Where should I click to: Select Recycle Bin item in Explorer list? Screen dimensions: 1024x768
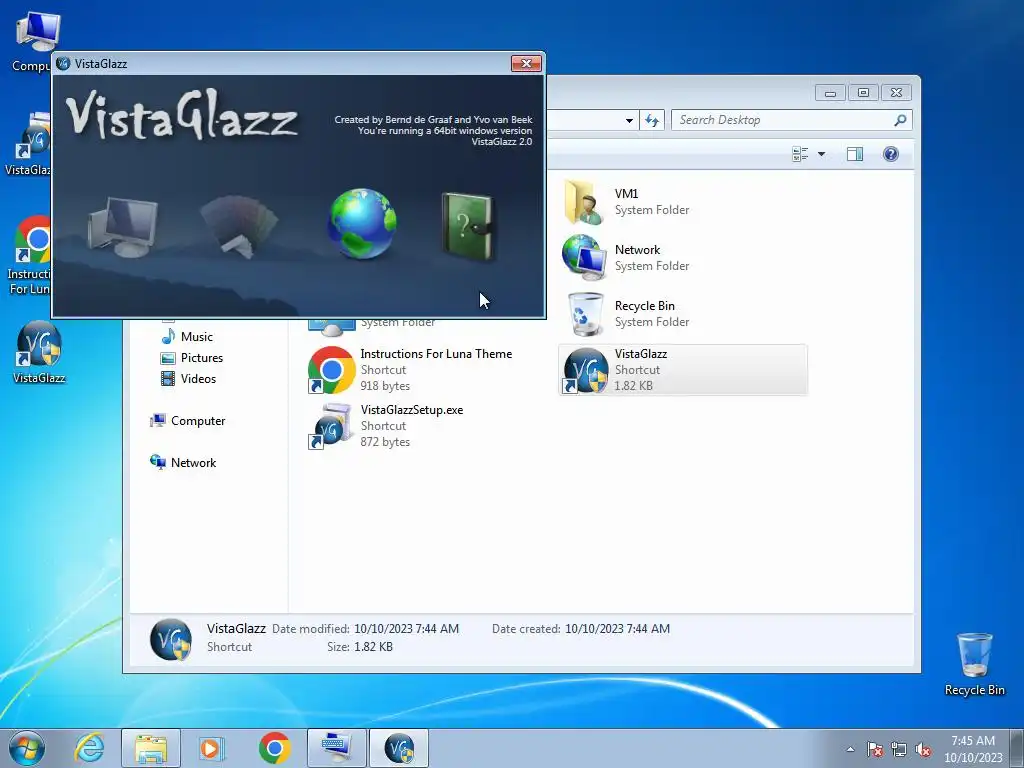coord(682,314)
